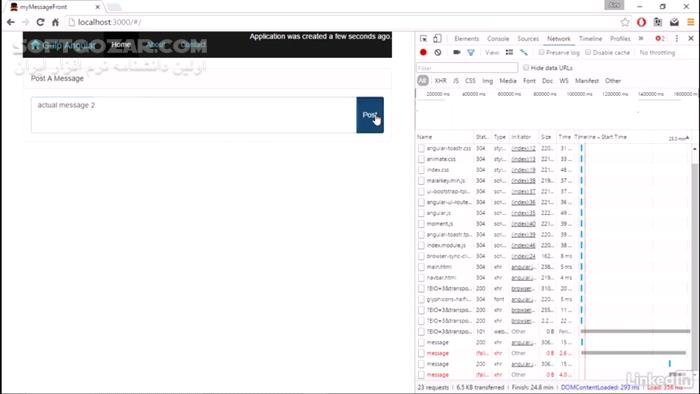
Task: Click the New Tab button
Action: [114, 7]
